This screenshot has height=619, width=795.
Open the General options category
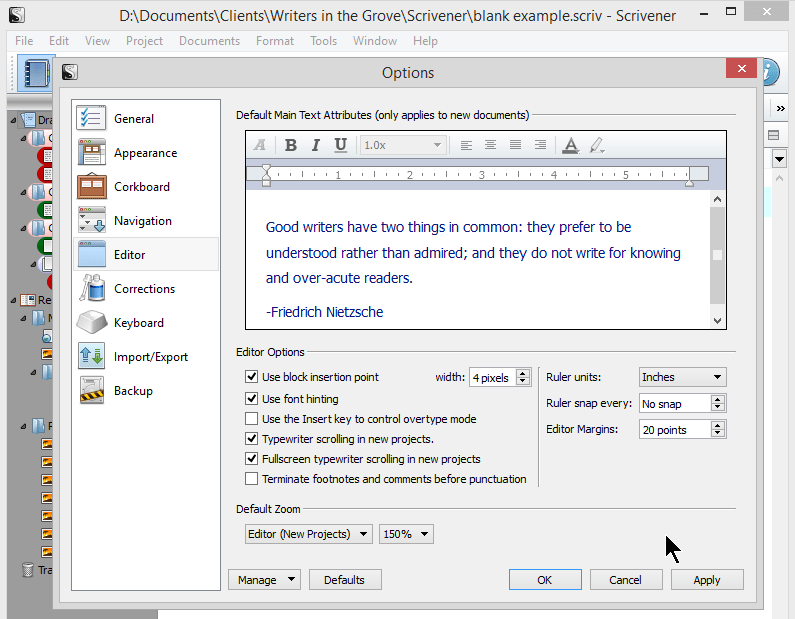pos(146,118)
